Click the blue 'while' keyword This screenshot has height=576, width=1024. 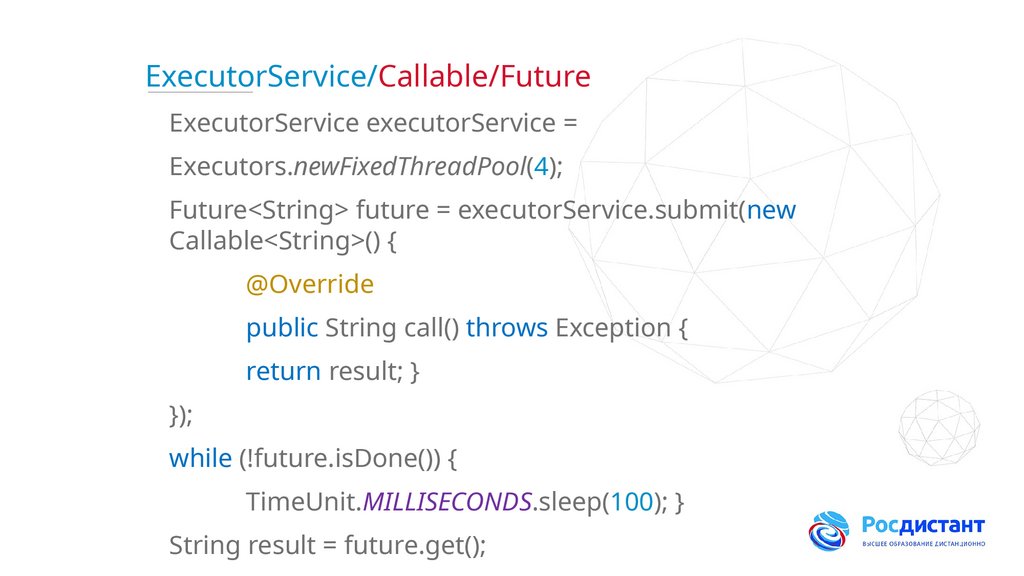(x=200, y=458)
